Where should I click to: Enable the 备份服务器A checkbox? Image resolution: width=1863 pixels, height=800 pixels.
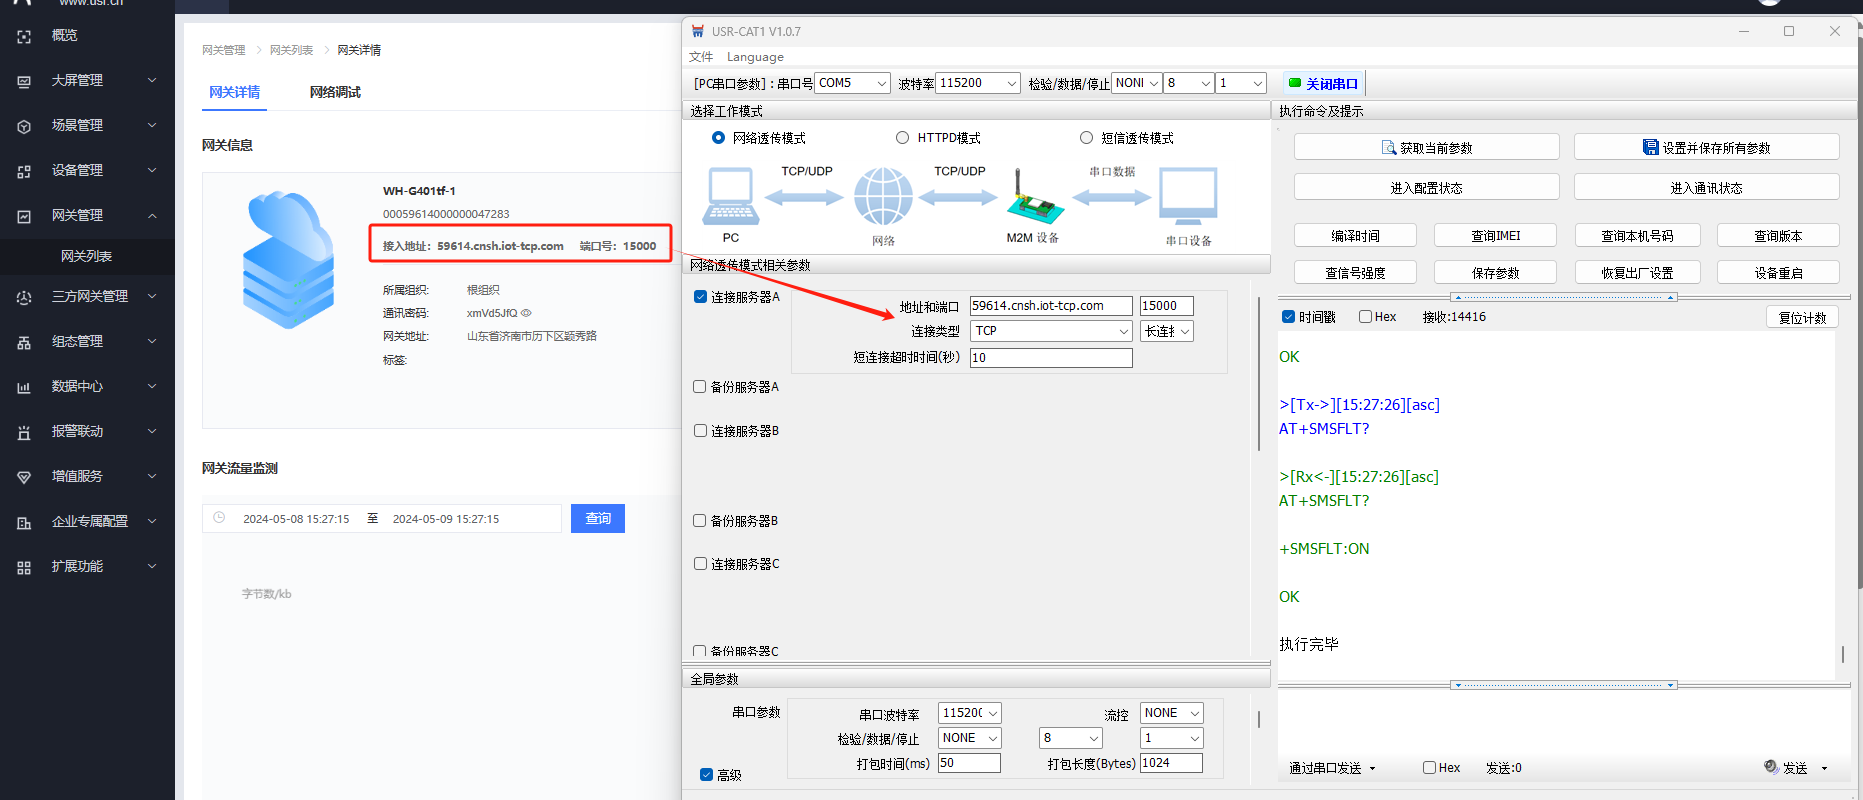point(700,387)
